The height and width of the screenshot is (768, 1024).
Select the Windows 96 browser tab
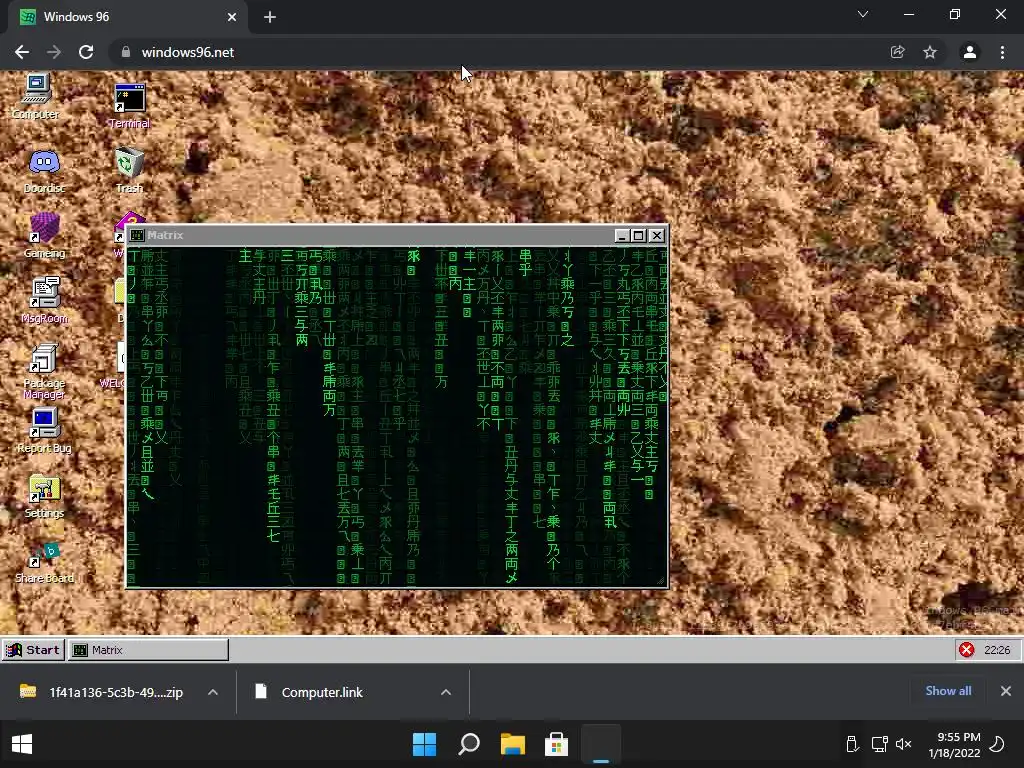pyautogui.click(x=127, y=17)
